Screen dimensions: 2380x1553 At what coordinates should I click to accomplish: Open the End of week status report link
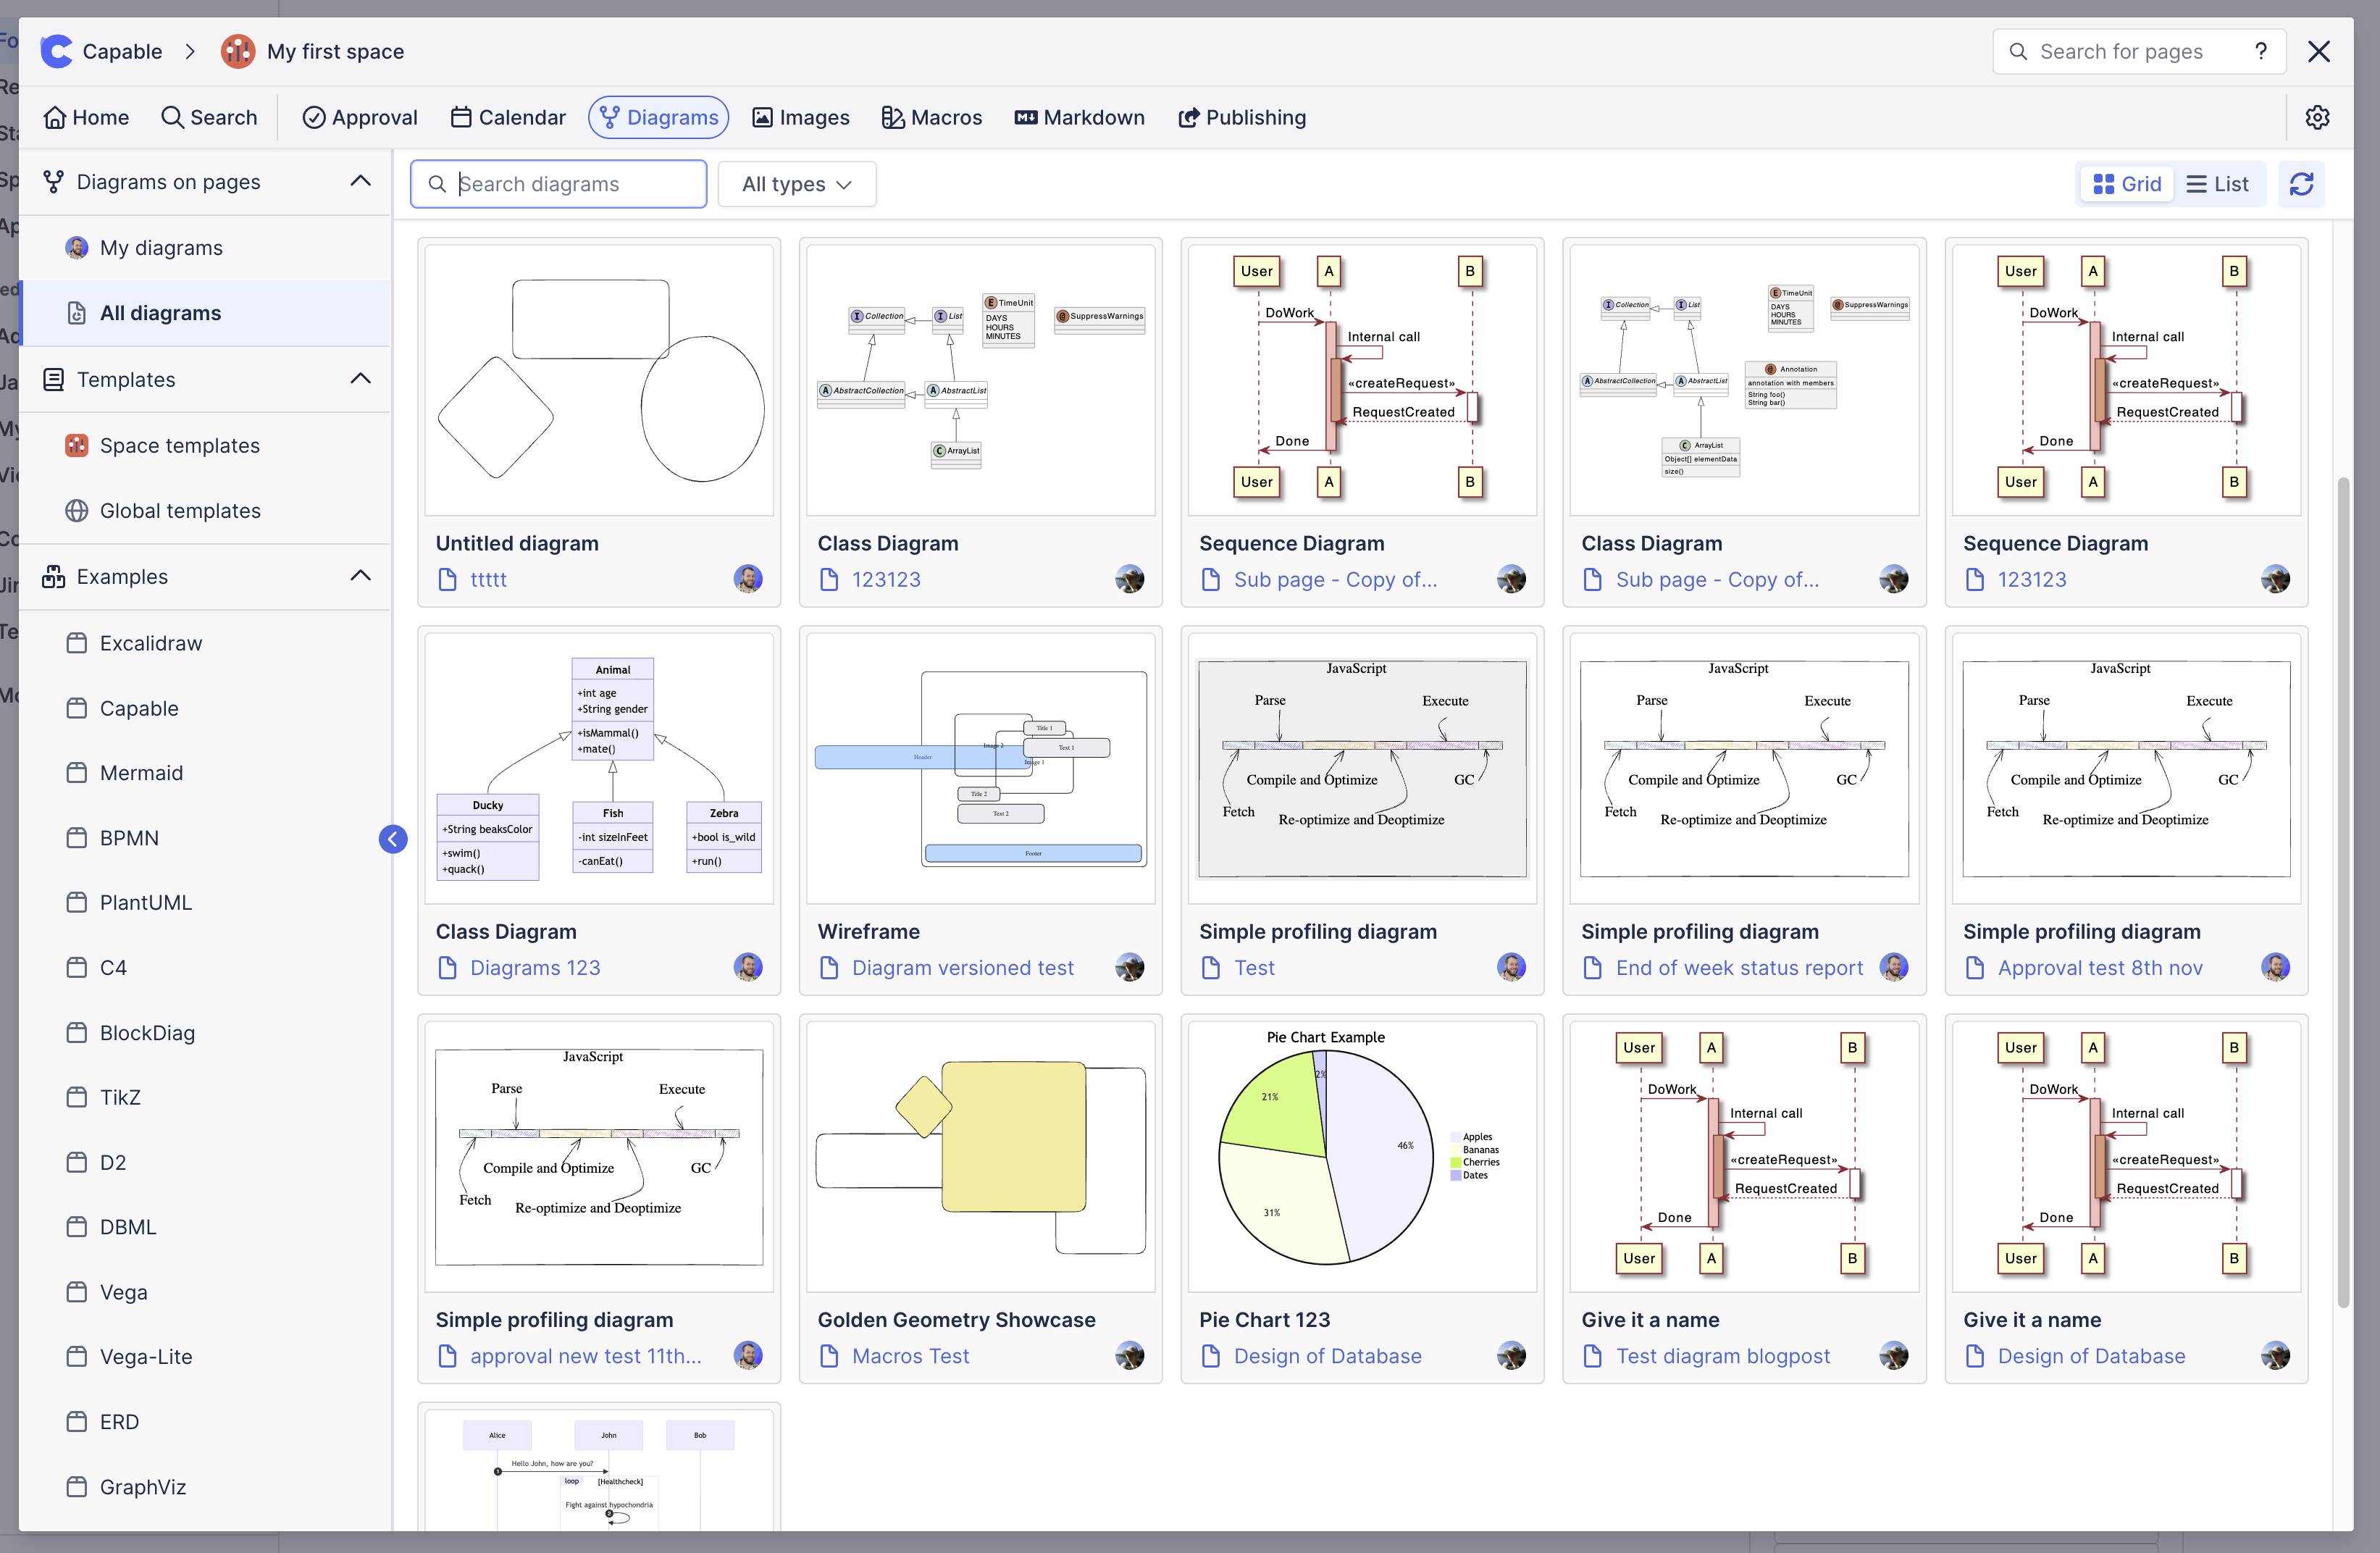click(x=1738, y=968)
